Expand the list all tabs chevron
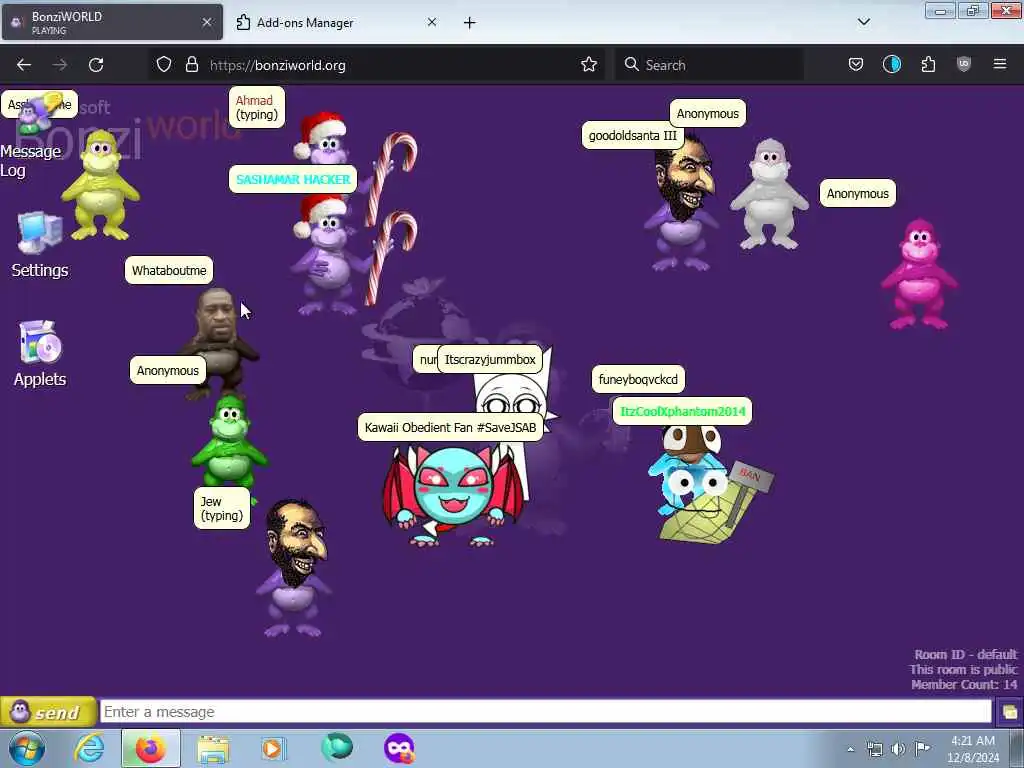This screenshot has width=1024, height=768. [x=863, y=22]
